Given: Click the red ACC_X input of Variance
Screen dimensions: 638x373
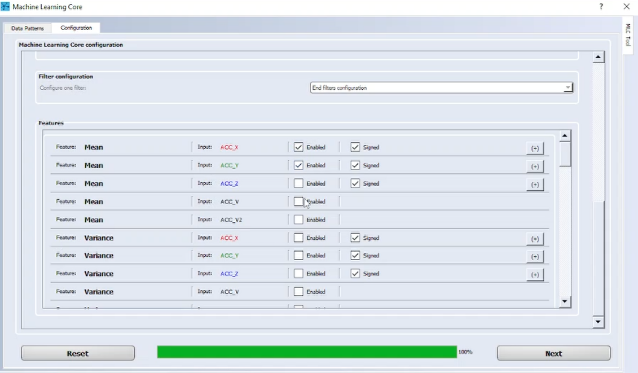Looking at the screenshot, I should 229,238.
